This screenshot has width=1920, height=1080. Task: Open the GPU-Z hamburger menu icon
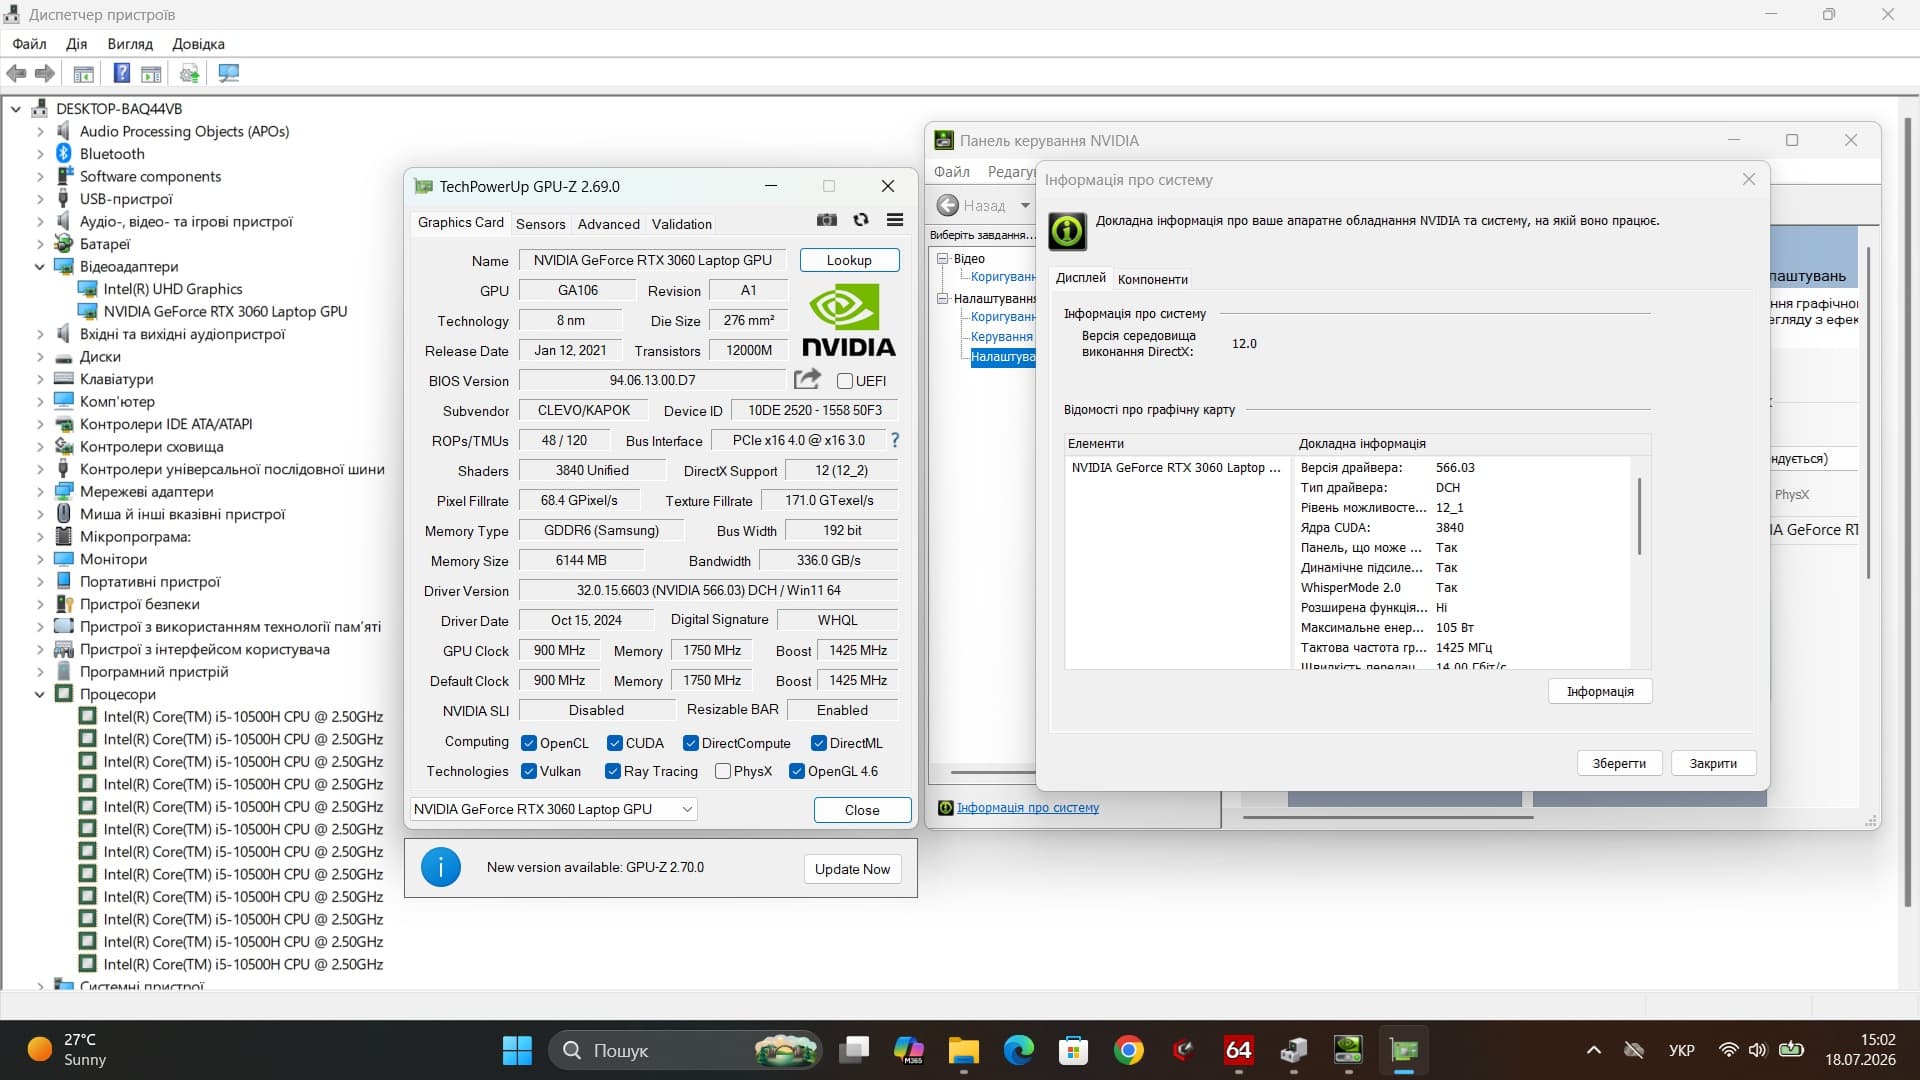[895, 220]
